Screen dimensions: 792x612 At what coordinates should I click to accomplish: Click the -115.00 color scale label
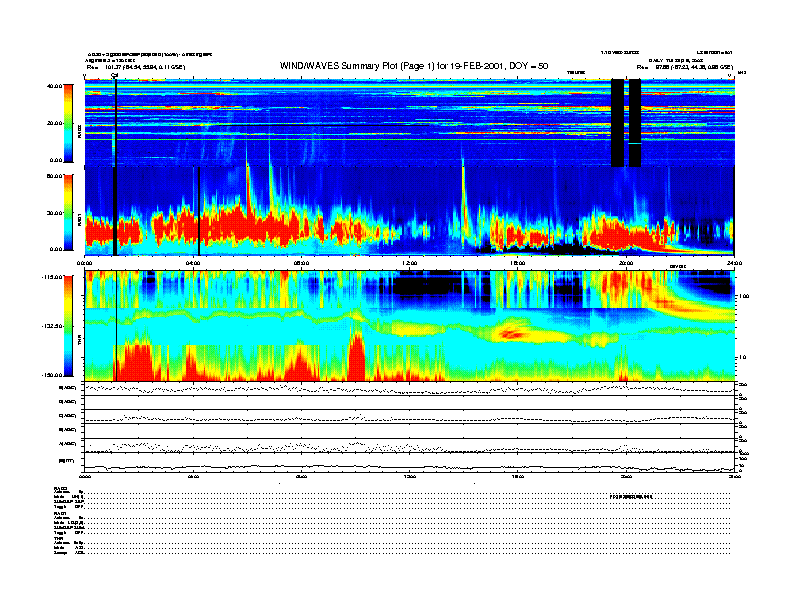pos(52,277)
